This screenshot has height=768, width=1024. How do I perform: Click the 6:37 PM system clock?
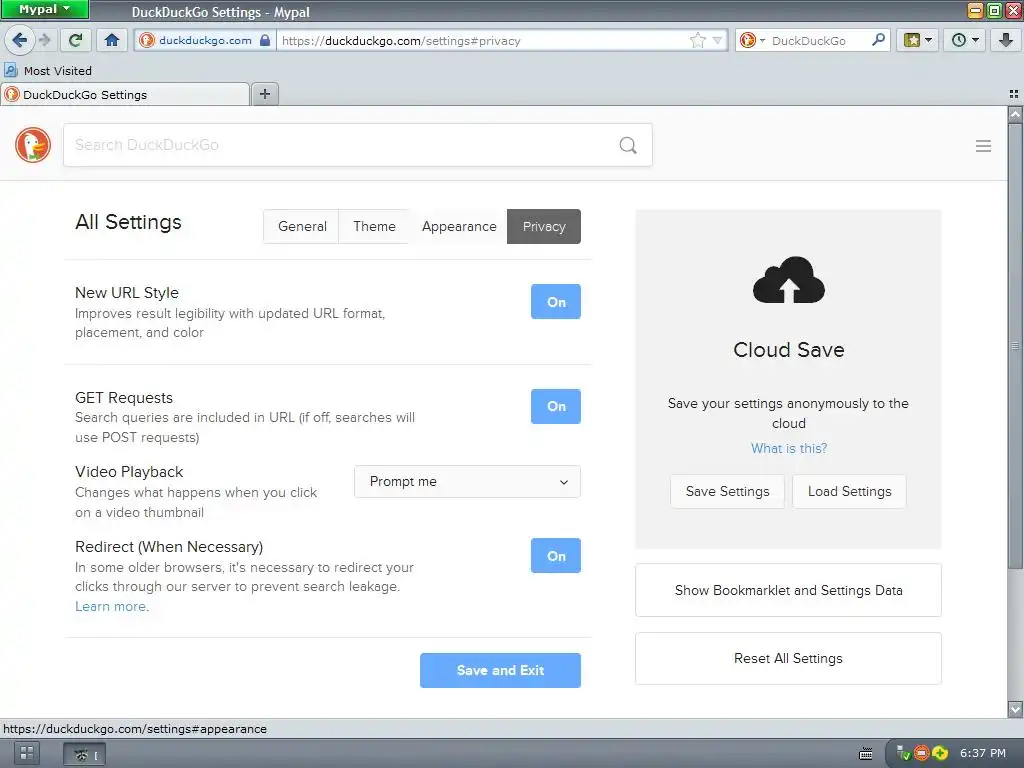pos(982,753)
